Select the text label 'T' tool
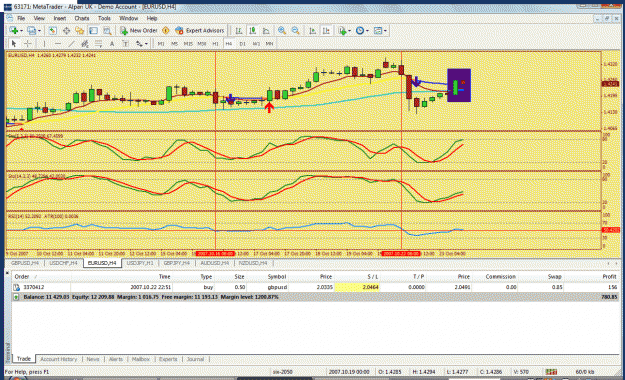The image size is (625, 380). pyautogui.click(x=126, y=43)
